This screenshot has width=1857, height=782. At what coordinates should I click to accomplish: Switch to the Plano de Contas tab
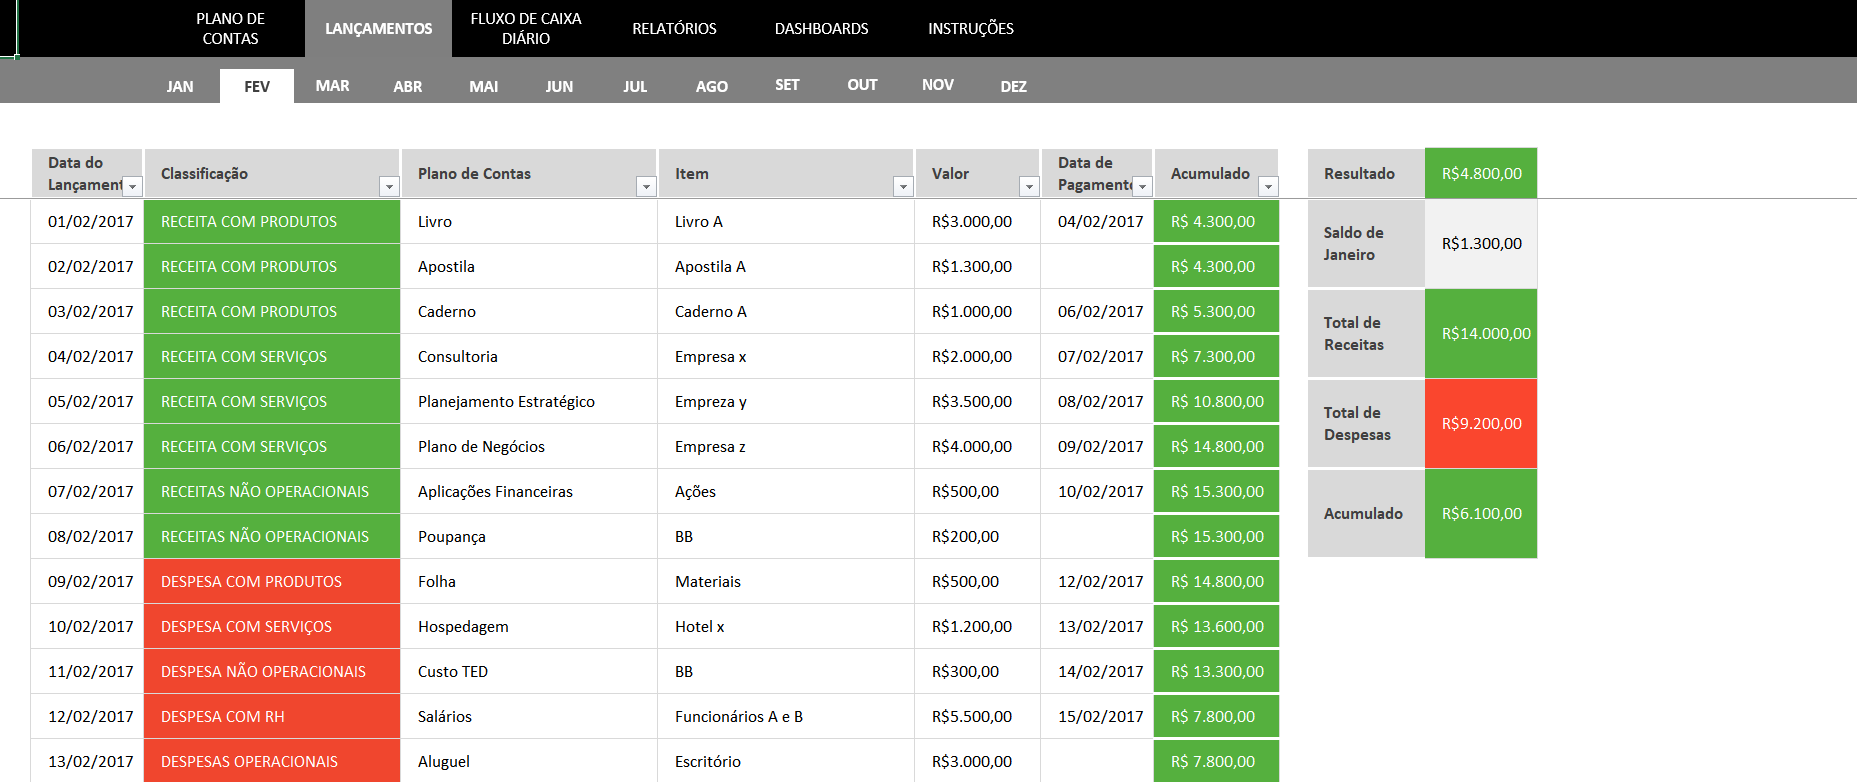tap(230, 29)
